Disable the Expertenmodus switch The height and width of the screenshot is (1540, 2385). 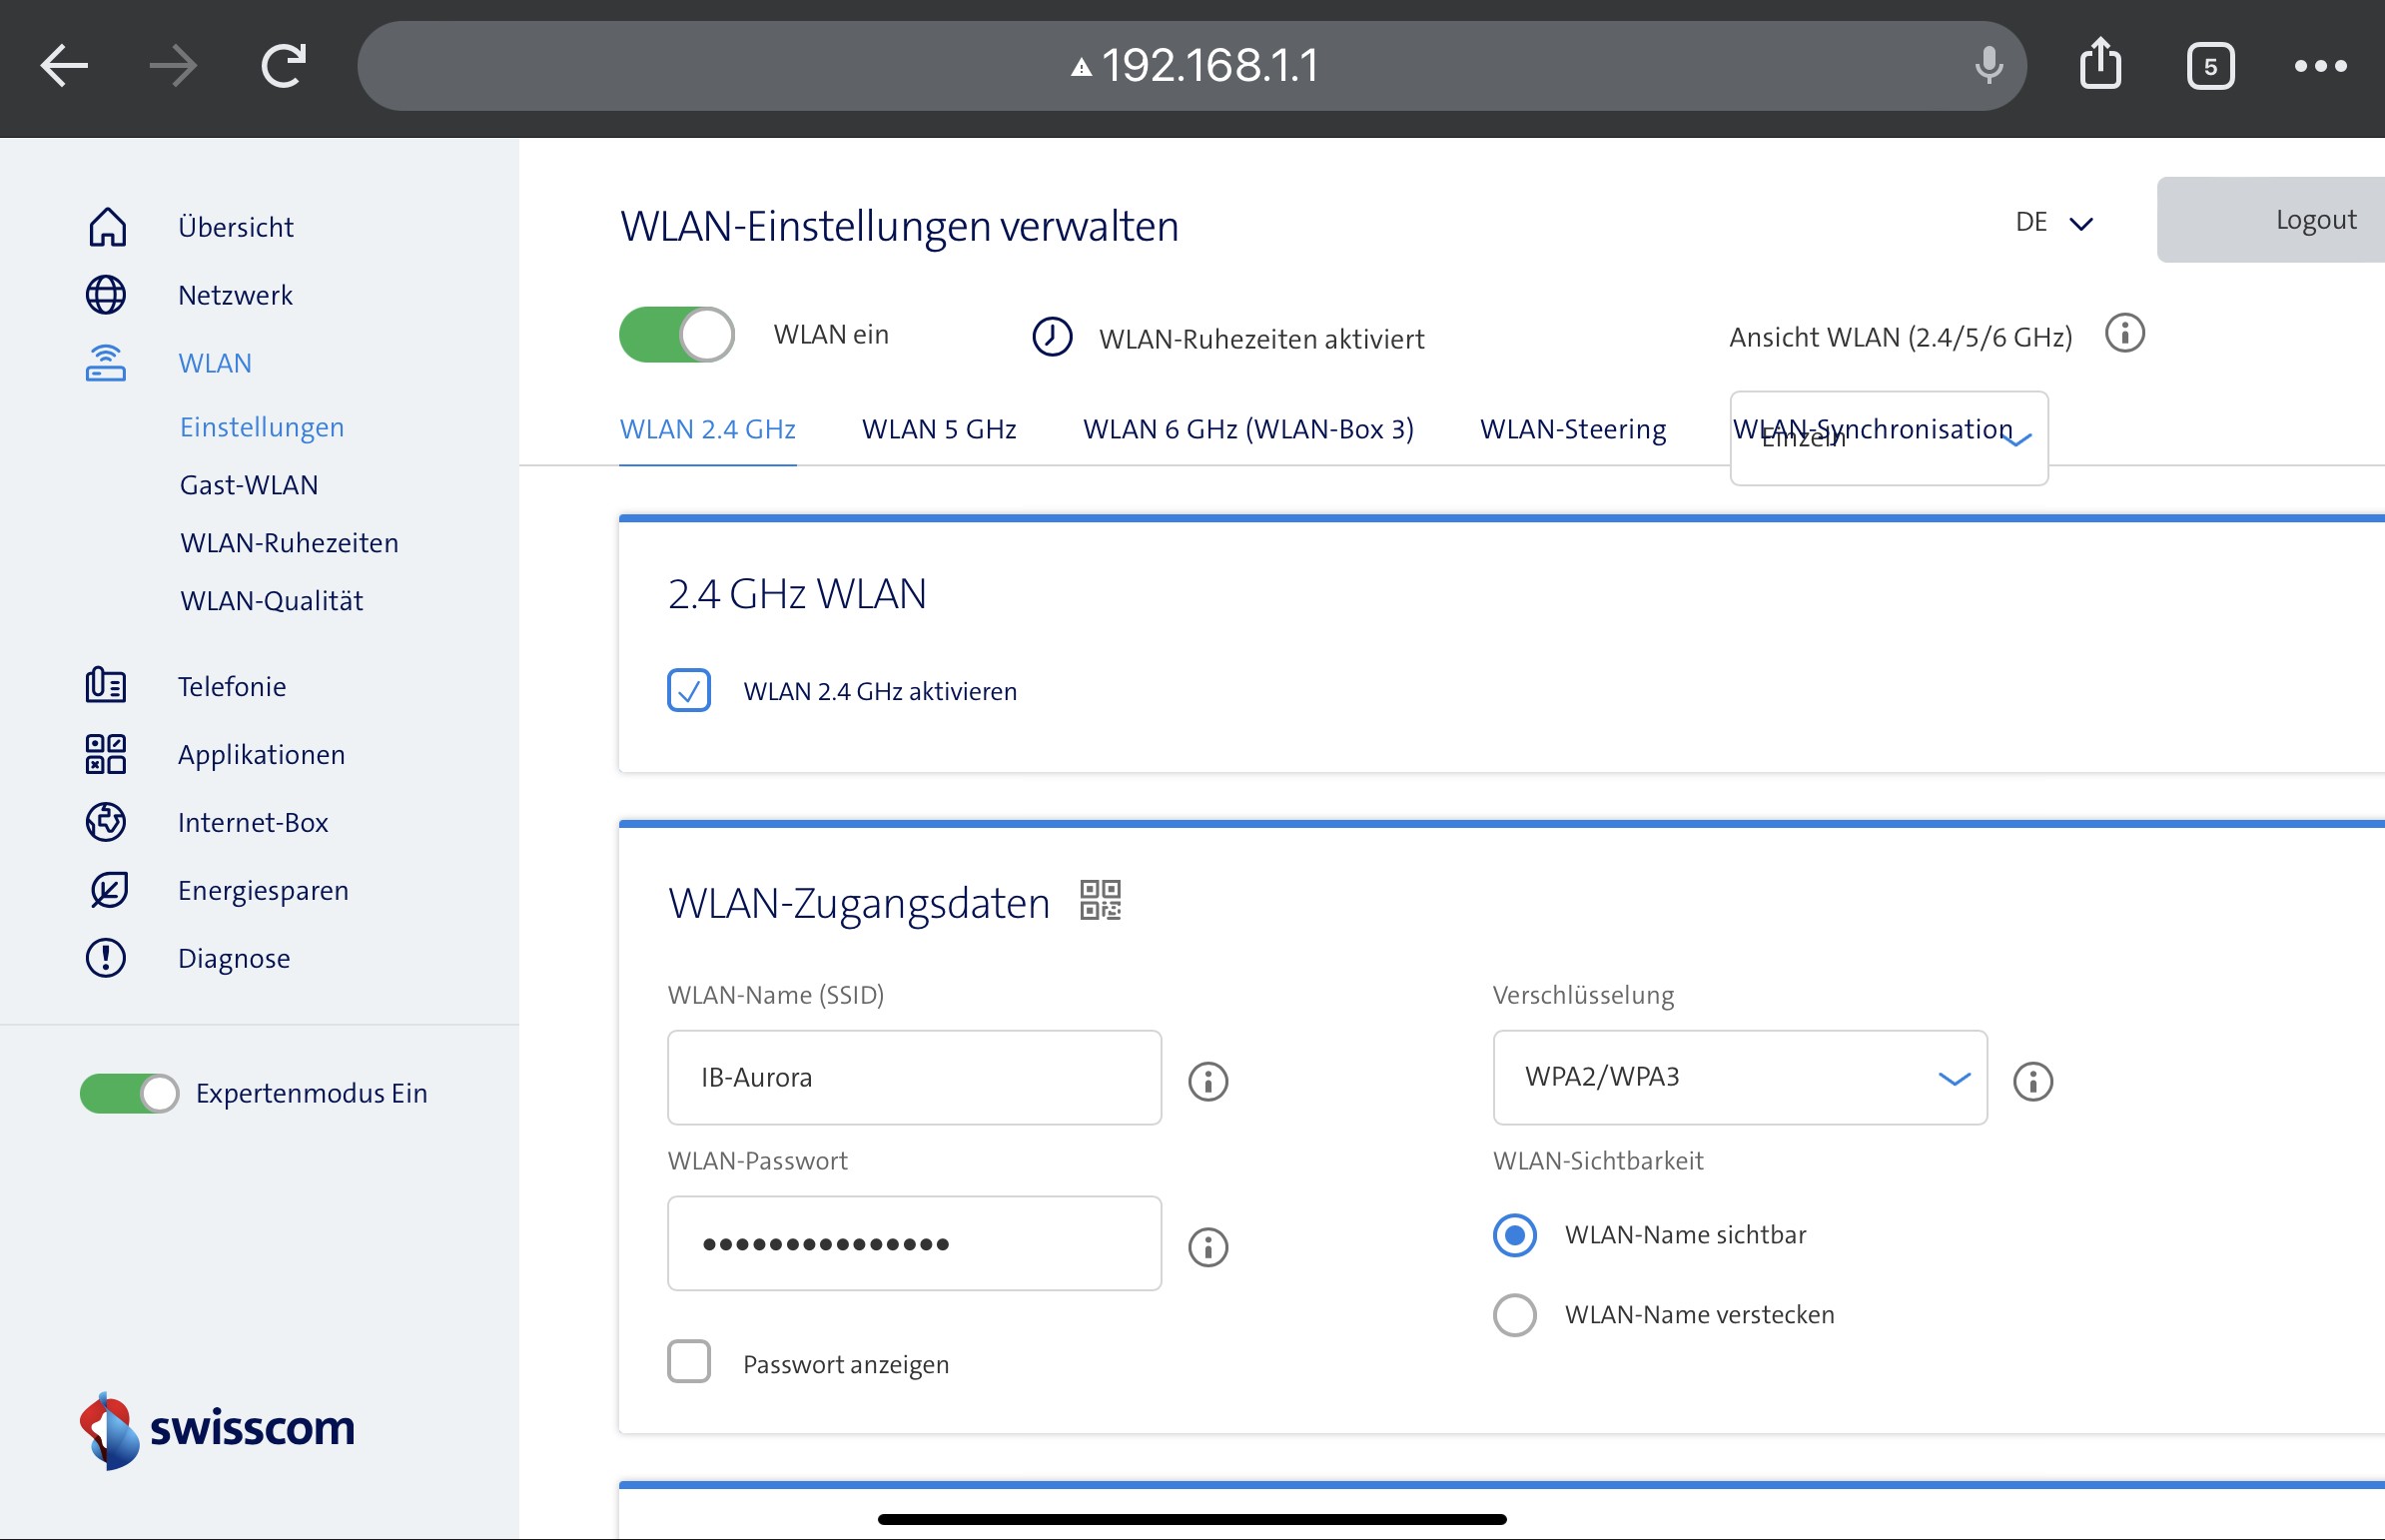tap(129, 1093)
